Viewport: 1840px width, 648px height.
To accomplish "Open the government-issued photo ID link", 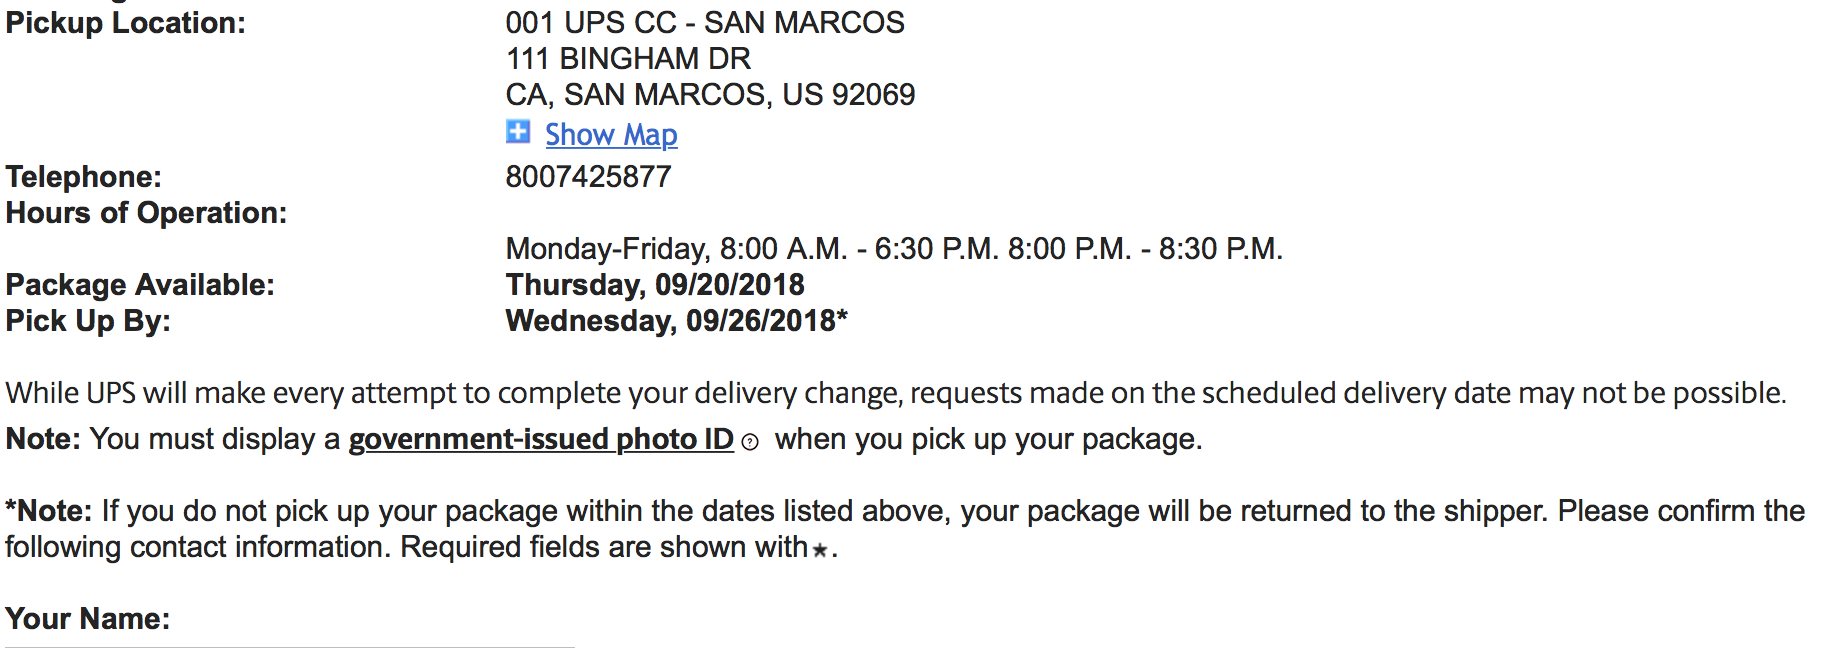I will click(541, 439).
